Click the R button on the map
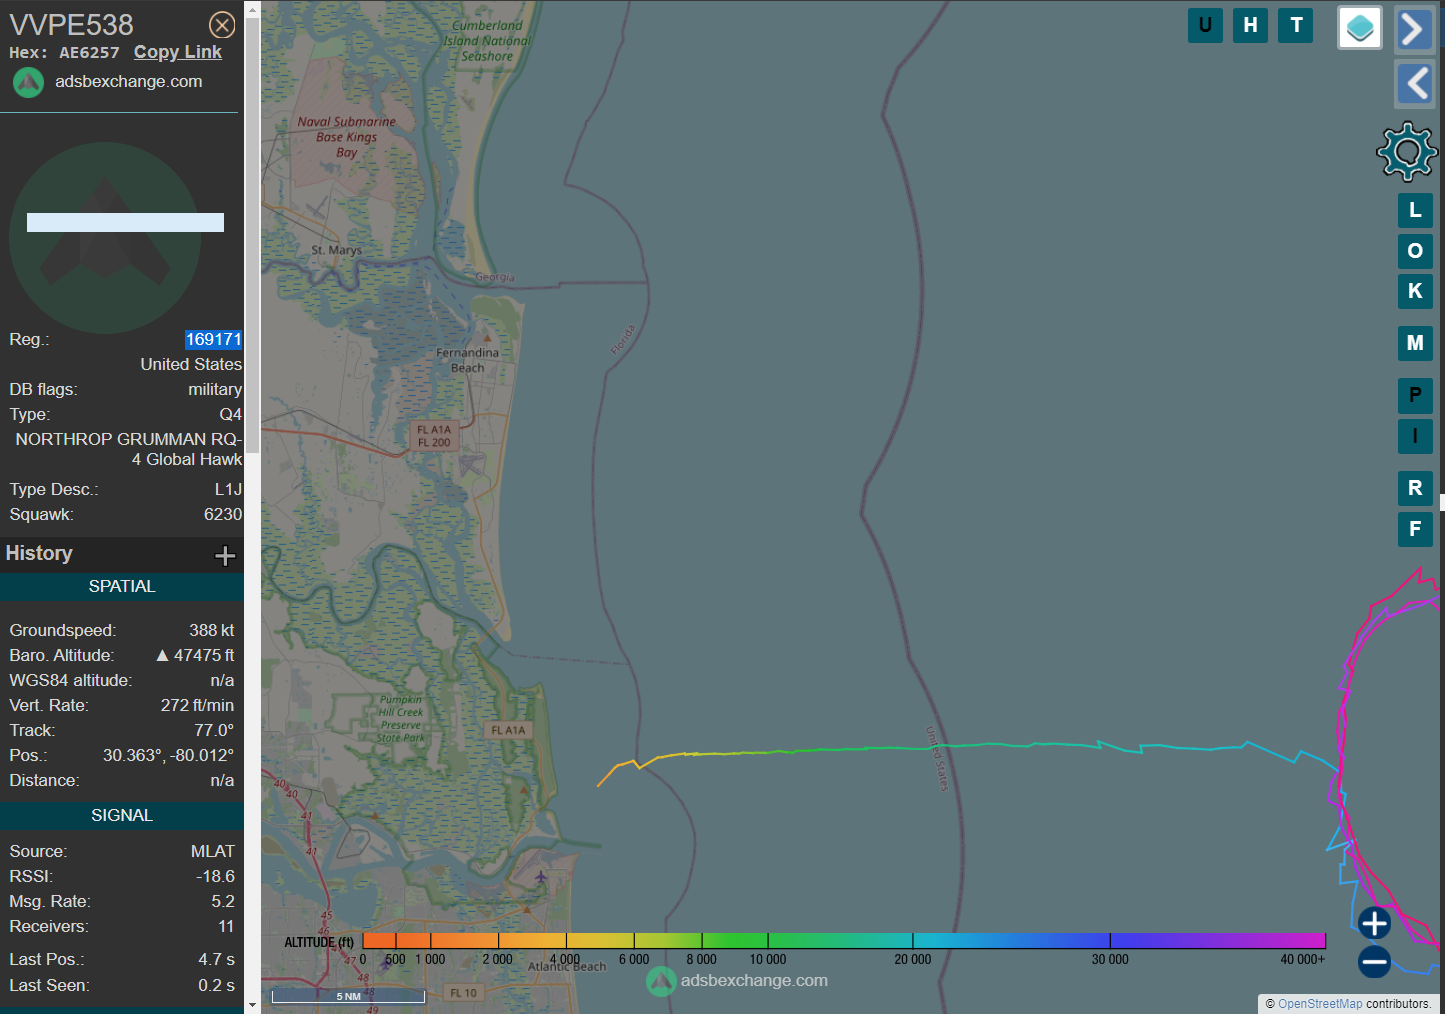 coord(1415,488)
